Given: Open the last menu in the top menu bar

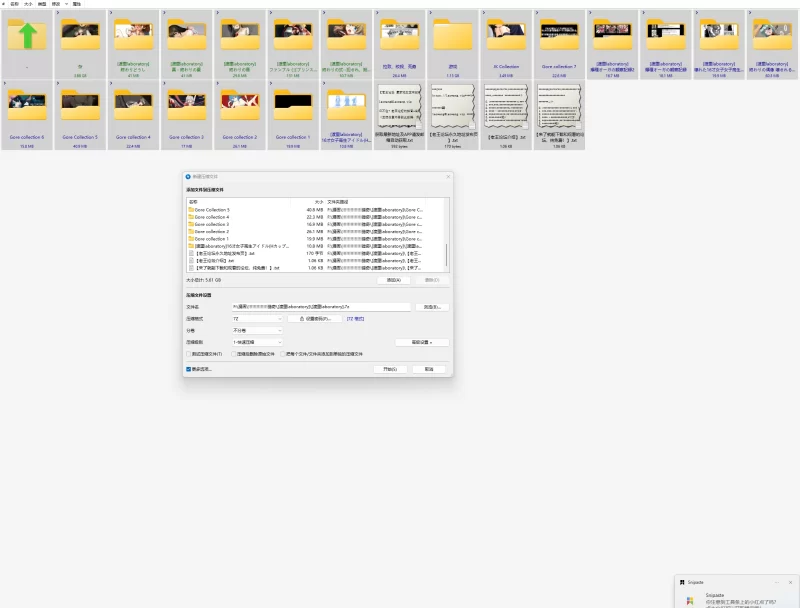Looking at the screenshot, I should (76, 4).
